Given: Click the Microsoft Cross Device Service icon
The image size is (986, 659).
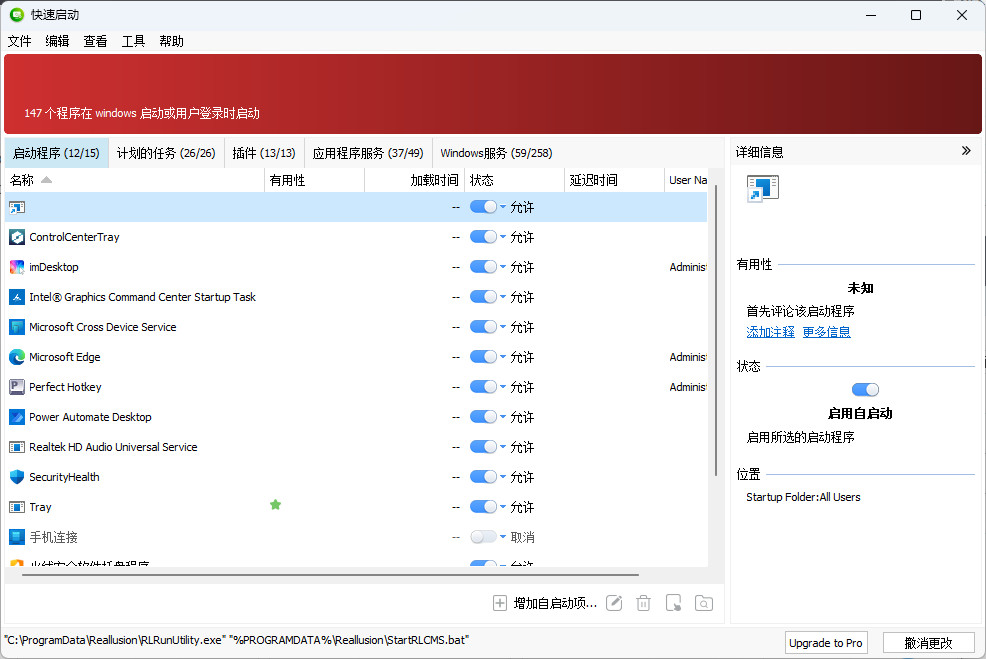Looking at the screenshot, I should (x=17, y=327).
